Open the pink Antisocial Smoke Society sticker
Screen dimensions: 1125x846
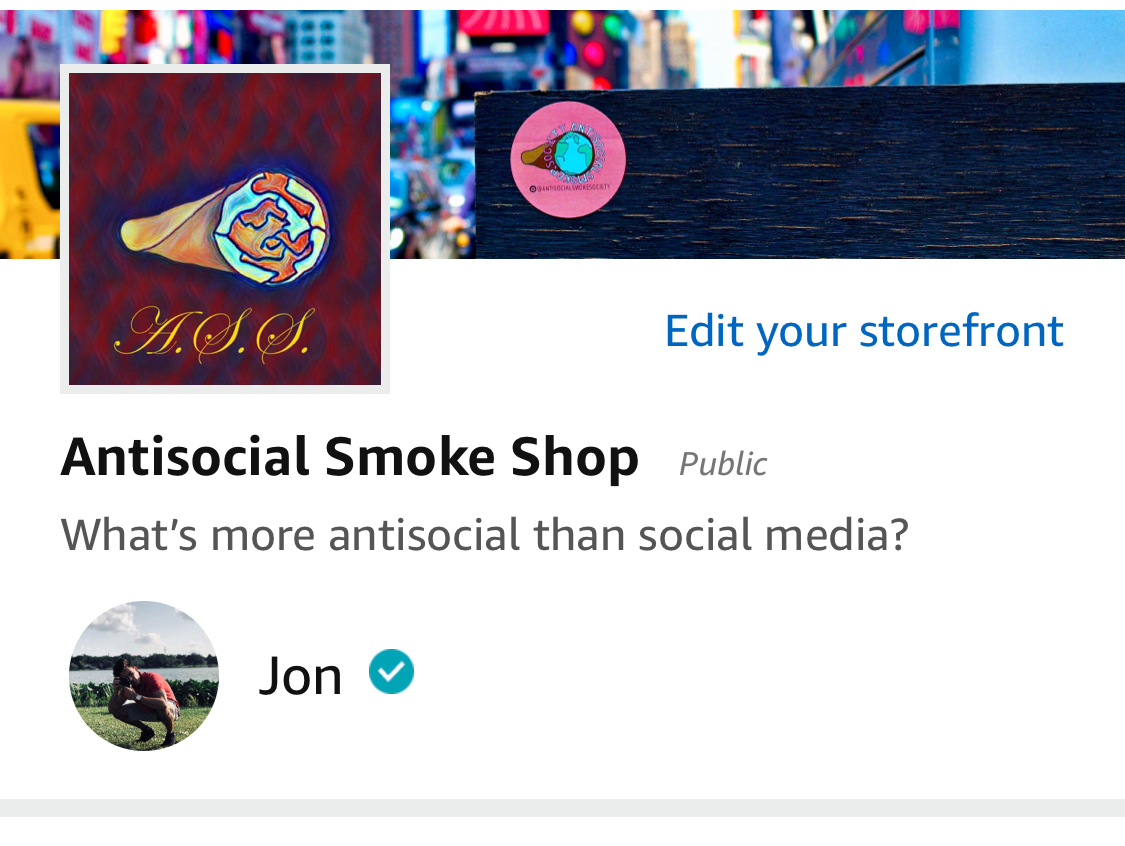568,159
